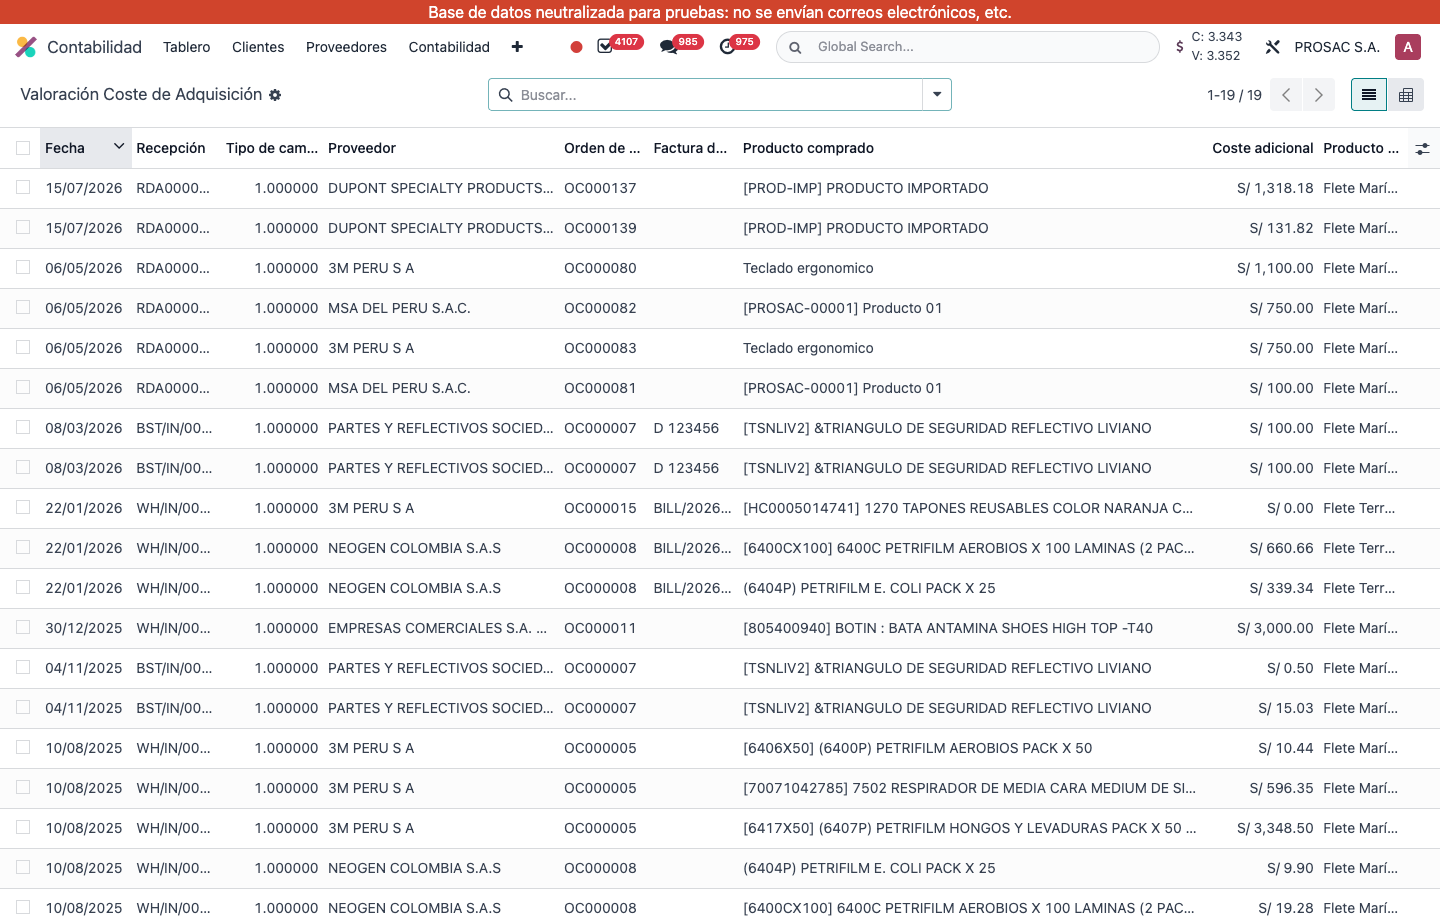The height and width of the screenshot is (920, 1440).
Task: Open the developer tools wrench icon
Action: click(1272, 47)
